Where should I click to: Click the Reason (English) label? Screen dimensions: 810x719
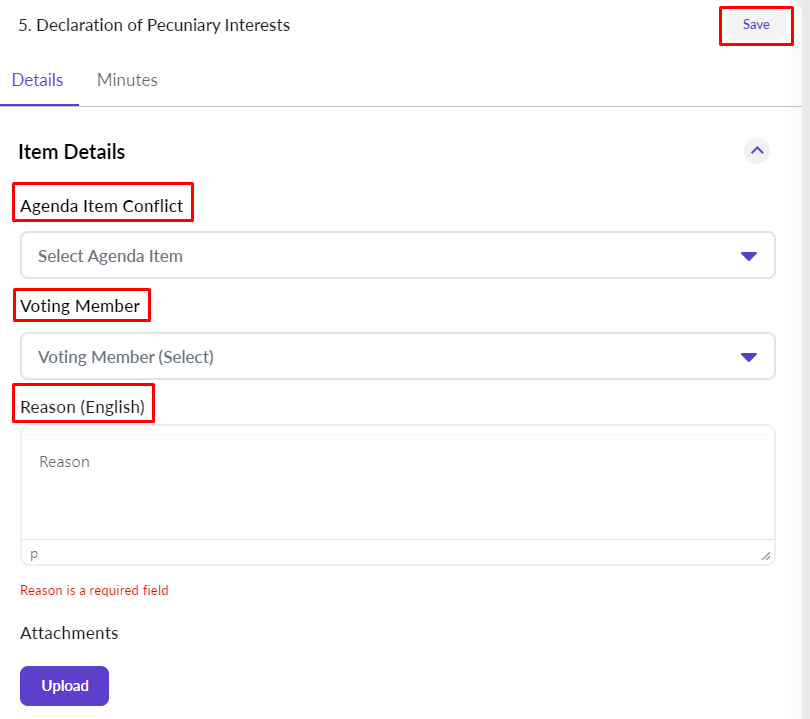82,407
